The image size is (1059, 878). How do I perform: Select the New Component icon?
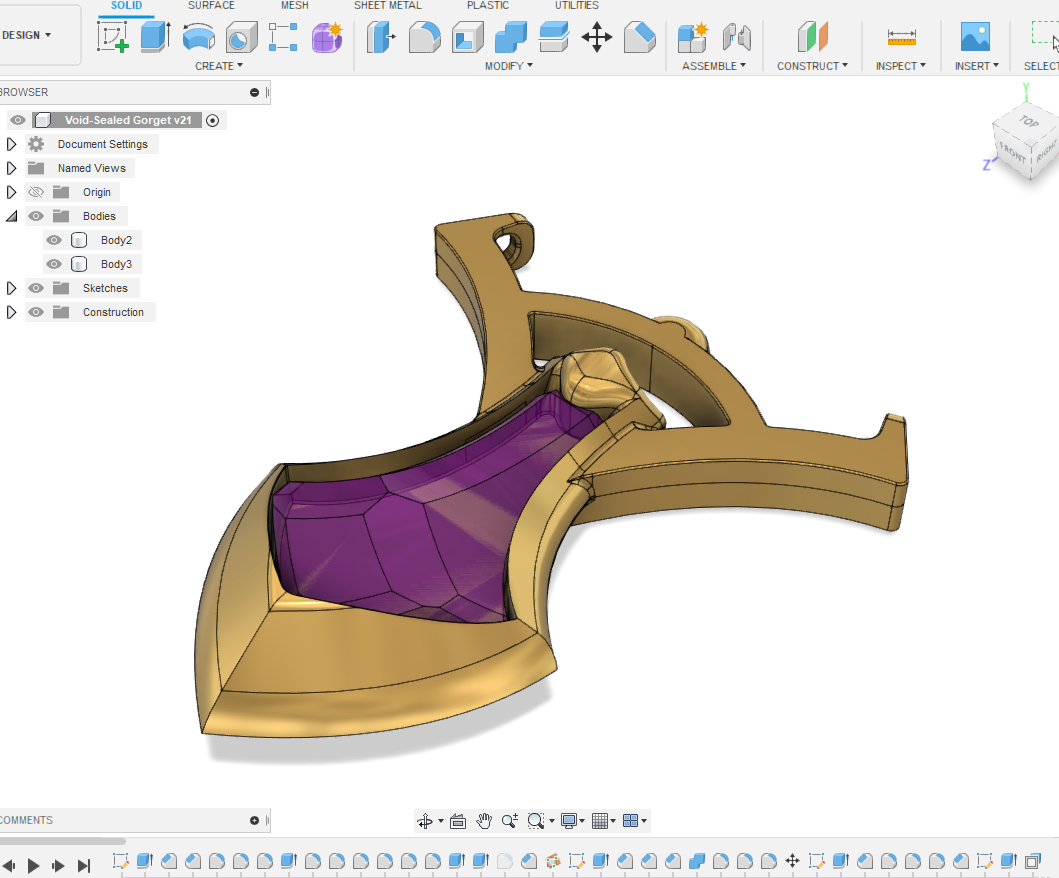click(693, 37)
